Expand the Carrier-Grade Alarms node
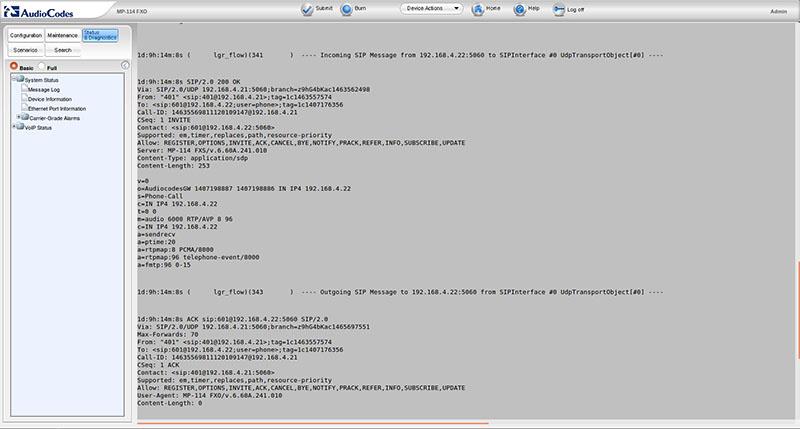The image size is (800, 429). click(19, 117)
